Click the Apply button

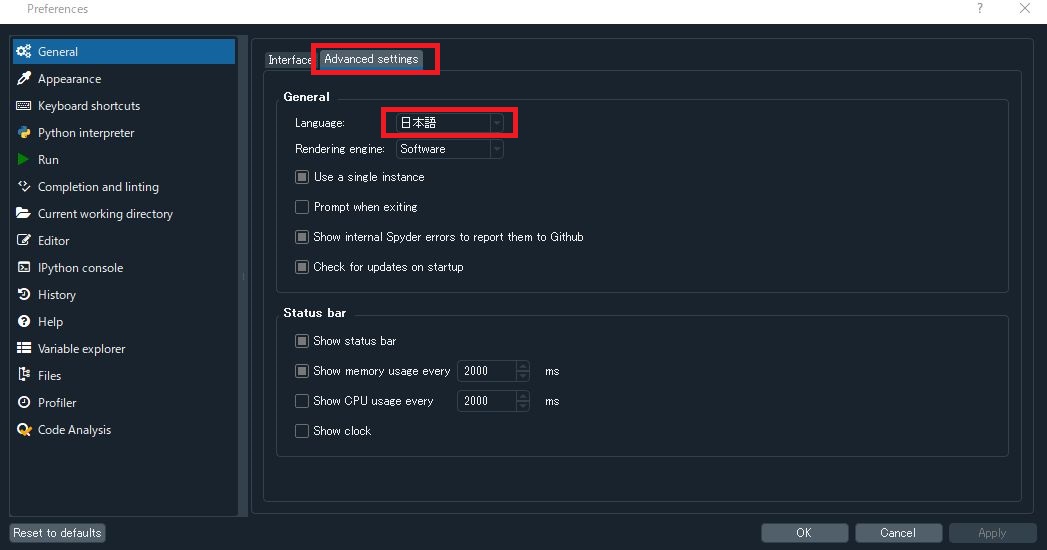click(x=992, y=533)
